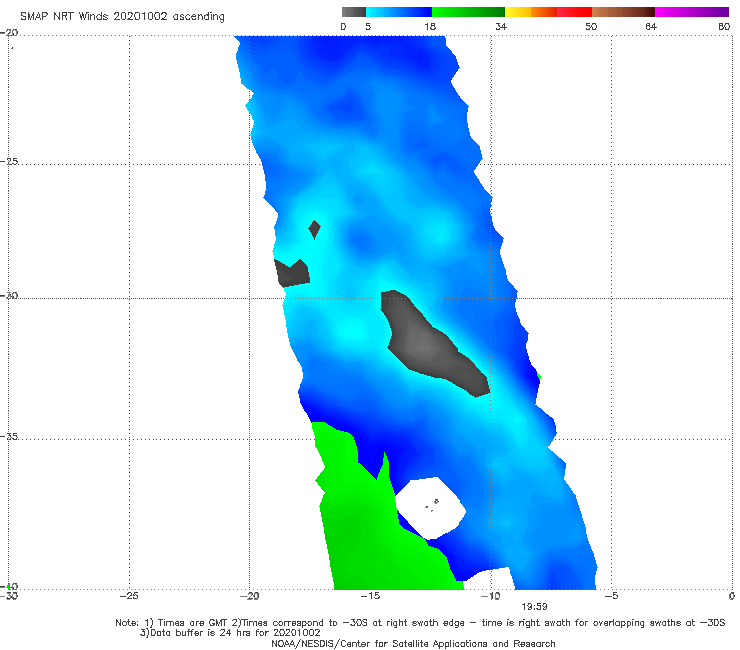Click the longitude axis label "-10"
The width and height of the screenshot is (740, 650).
[490, 596]
